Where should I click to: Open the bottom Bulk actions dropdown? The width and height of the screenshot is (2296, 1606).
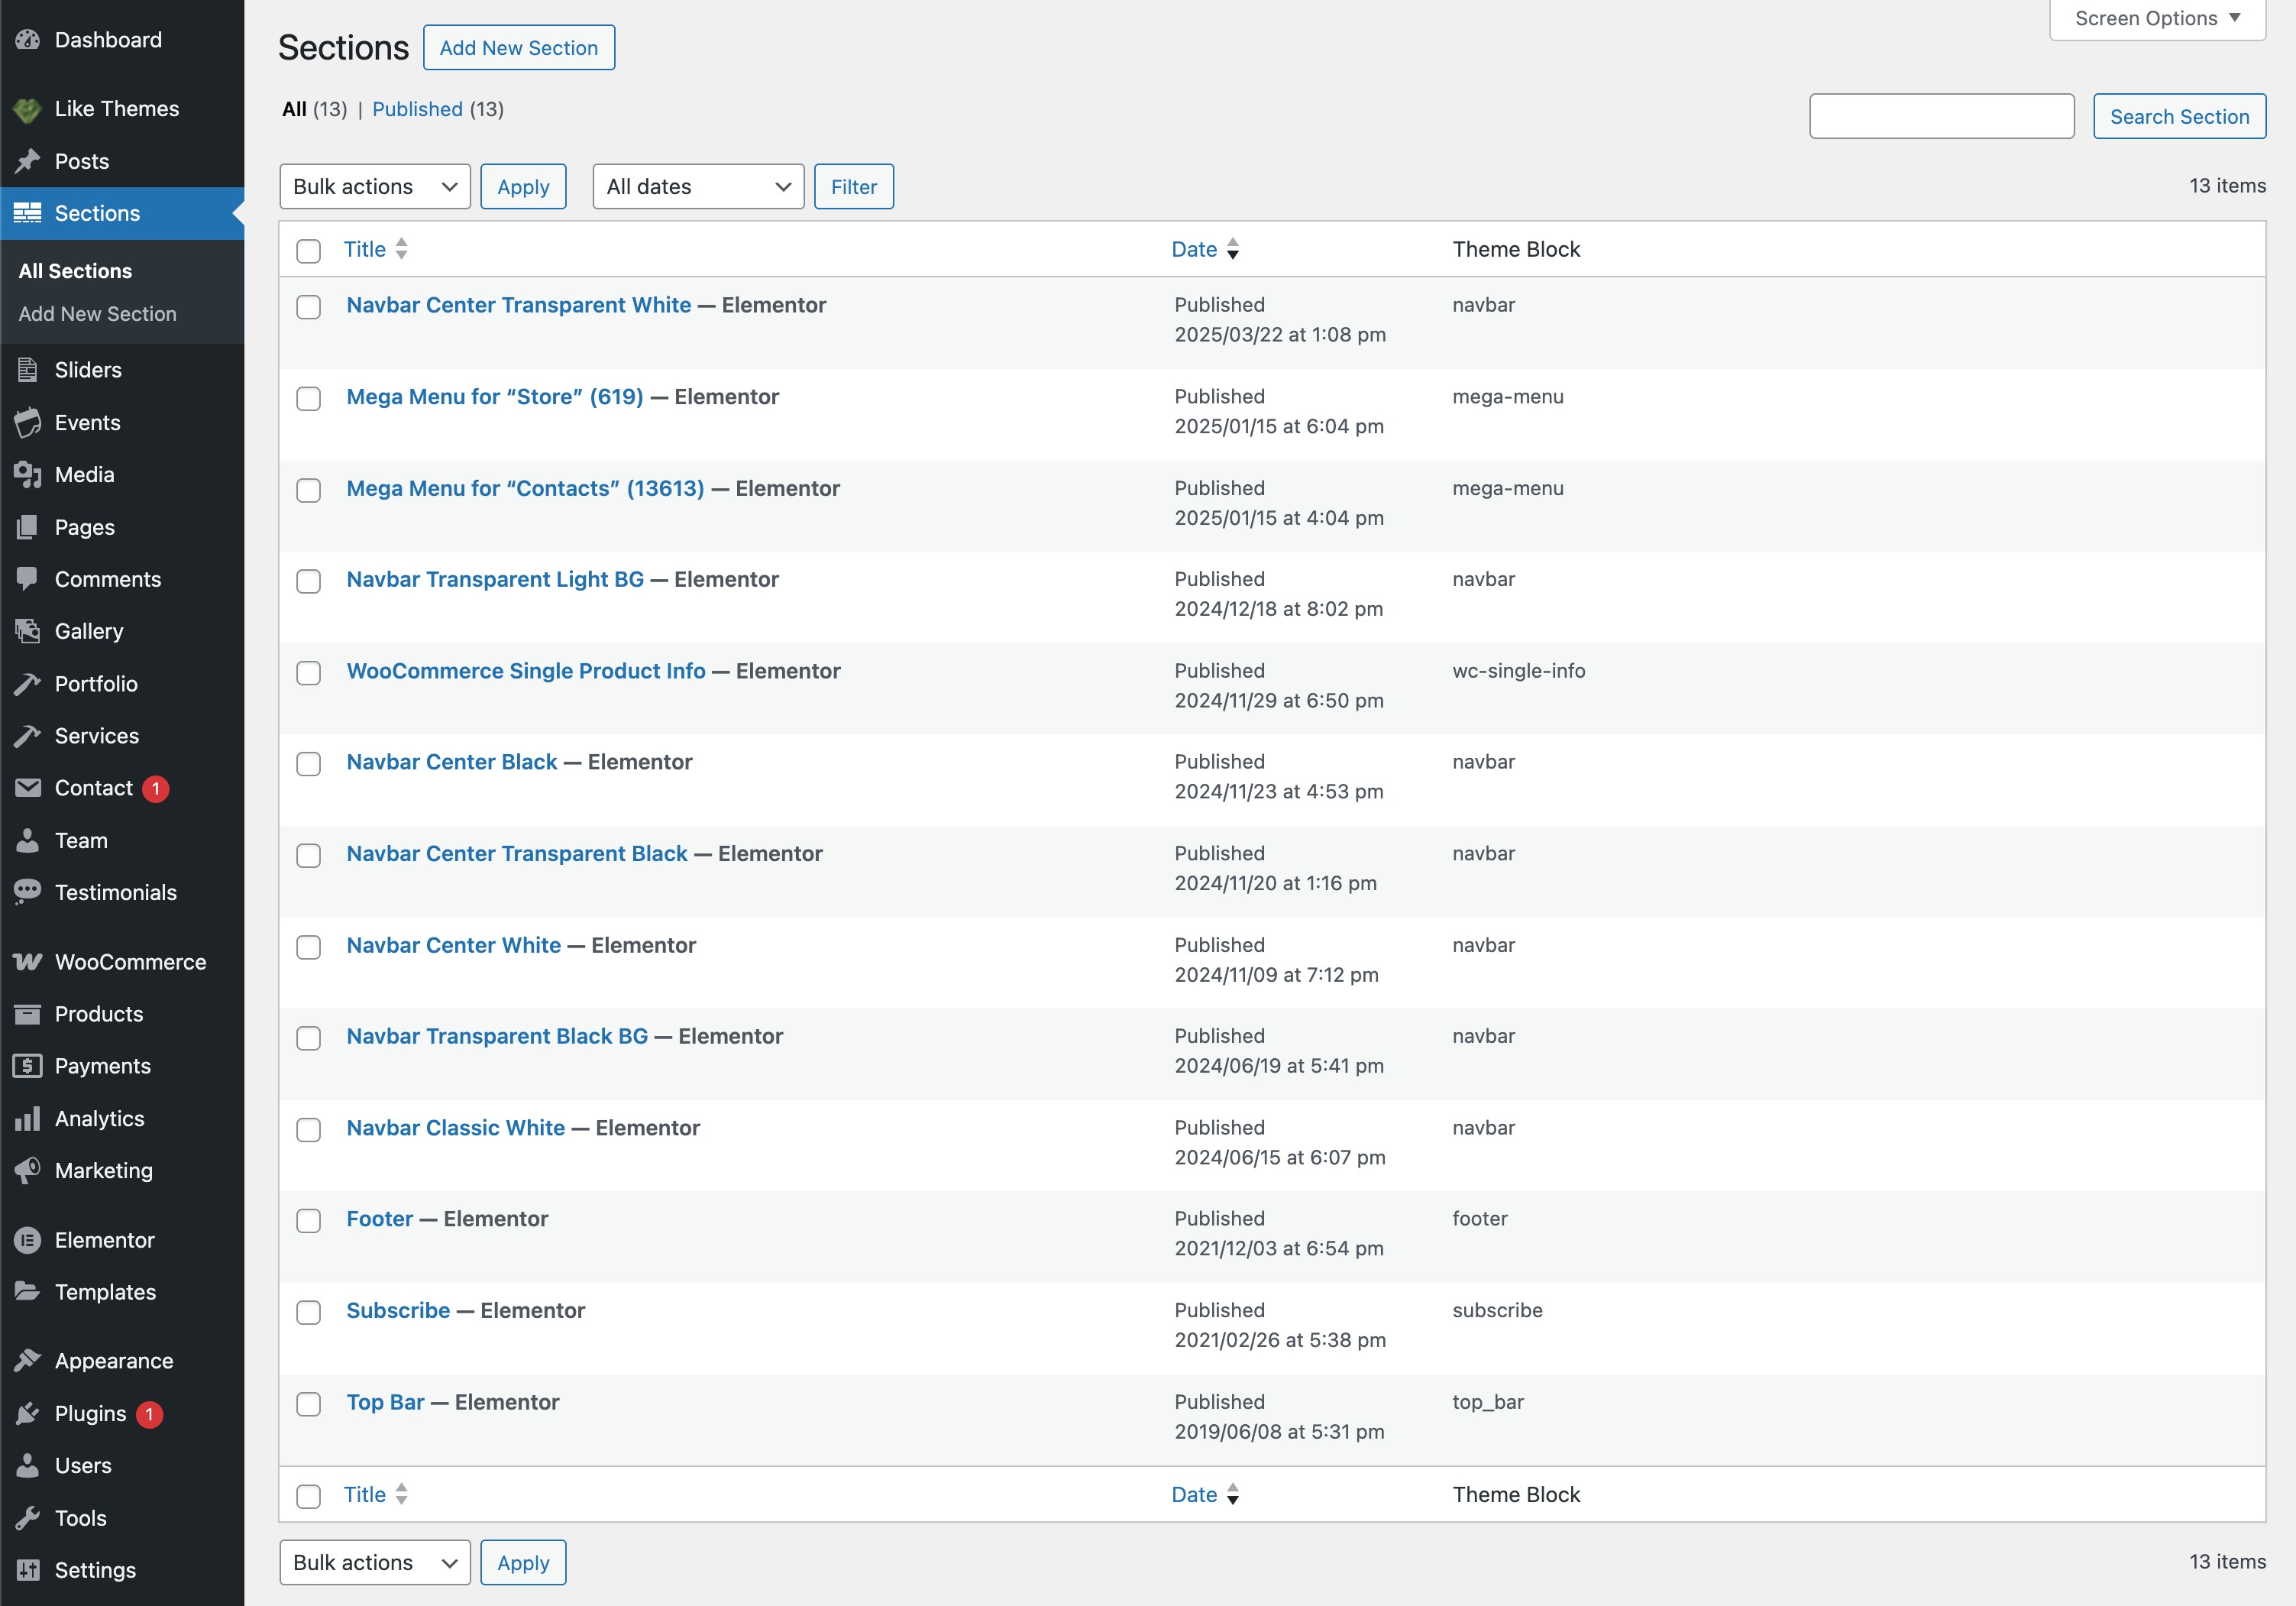pos(375,1562)
